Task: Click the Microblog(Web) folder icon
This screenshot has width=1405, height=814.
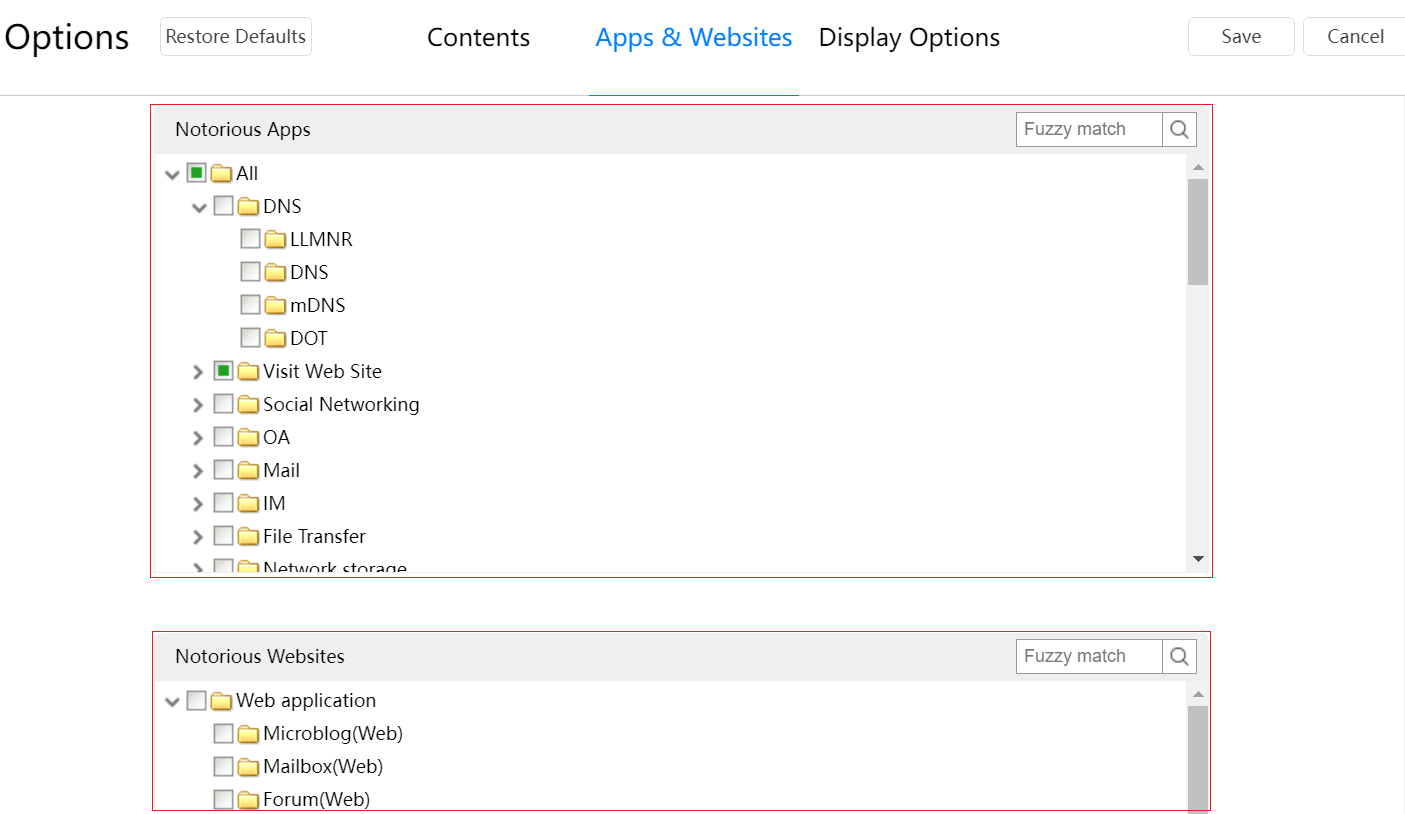Action: tap(248, 735)
